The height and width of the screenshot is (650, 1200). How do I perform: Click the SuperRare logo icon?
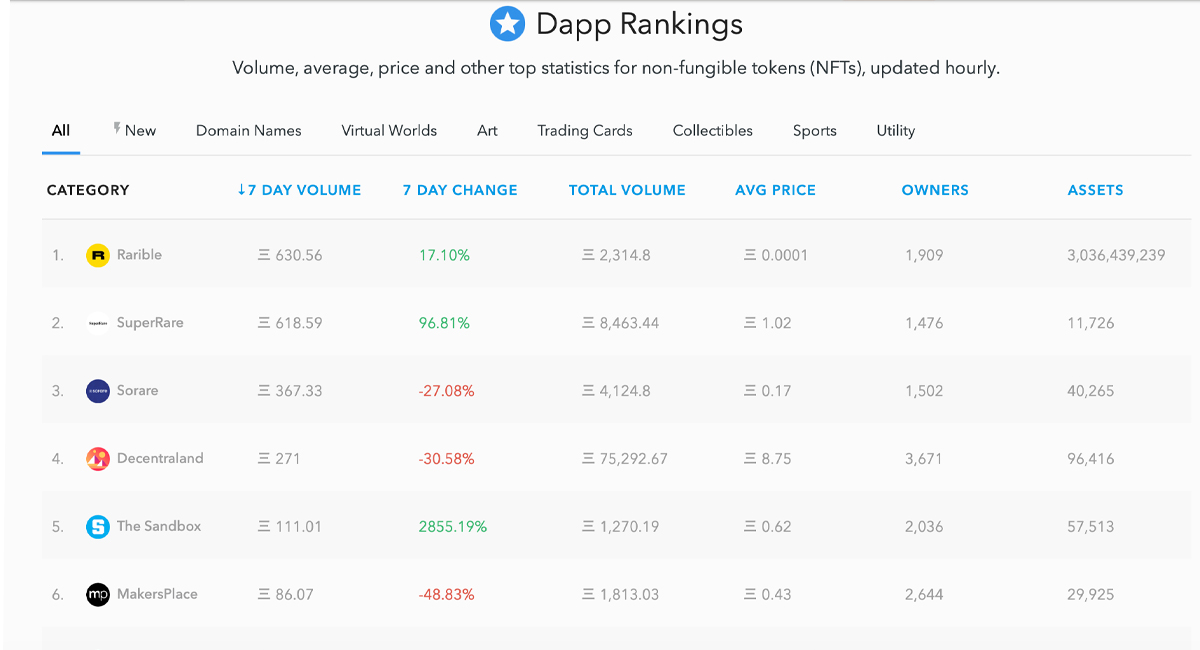pyautogui.click(x=97, y=323)
